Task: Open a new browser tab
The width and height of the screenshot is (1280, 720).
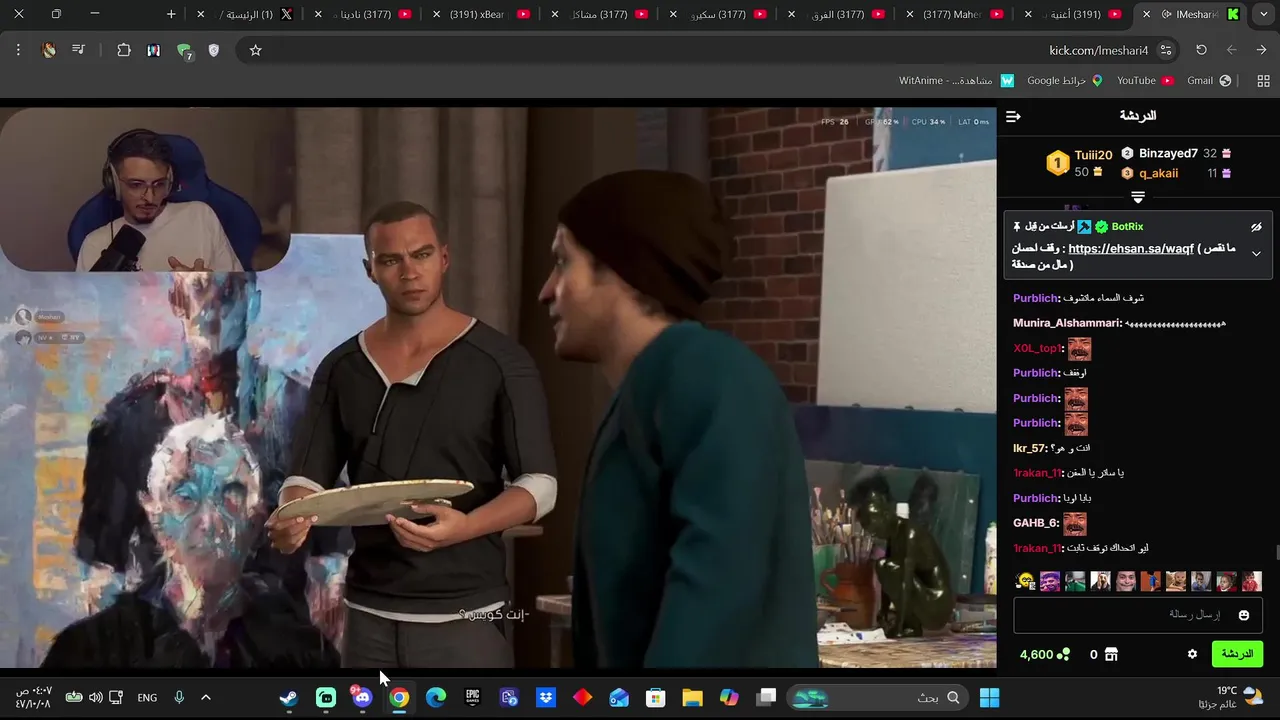Action: pyautogui.click(x=171, y=14)
